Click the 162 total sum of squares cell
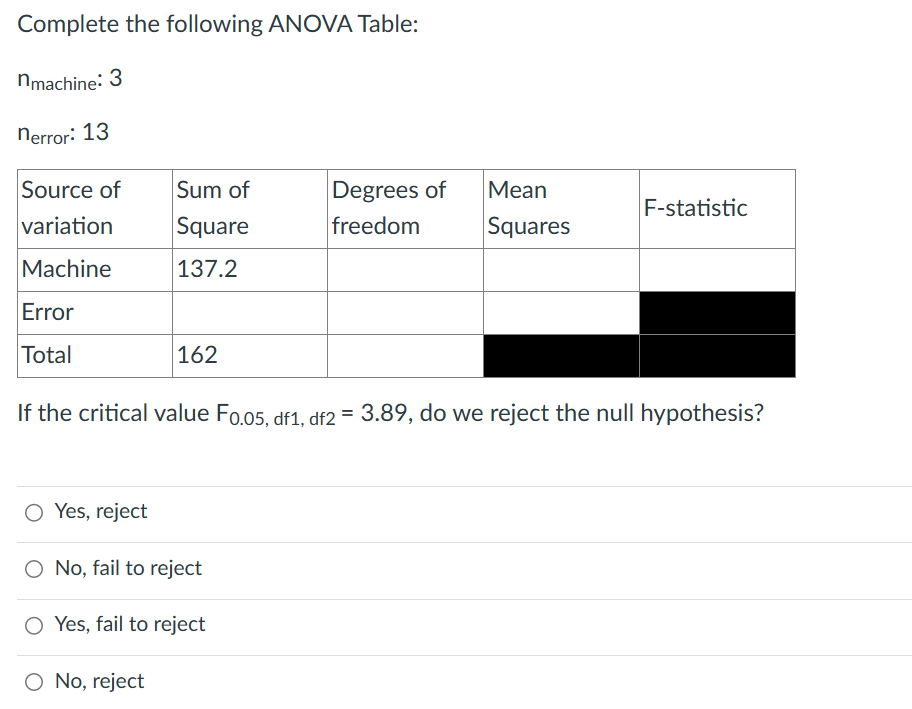The height and width of the screenshot is (709, 912). coord(250,355)
